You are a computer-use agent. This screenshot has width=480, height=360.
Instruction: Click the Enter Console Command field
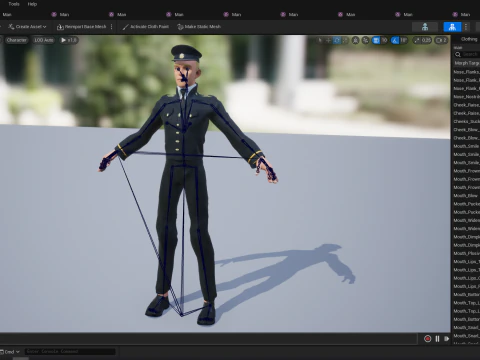70,351
